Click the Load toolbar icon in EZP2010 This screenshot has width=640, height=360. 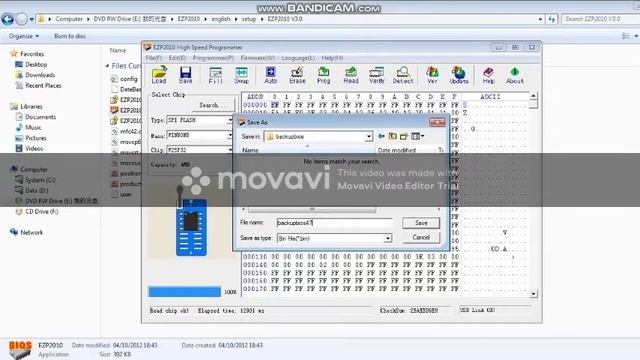(x=159, y=75)
